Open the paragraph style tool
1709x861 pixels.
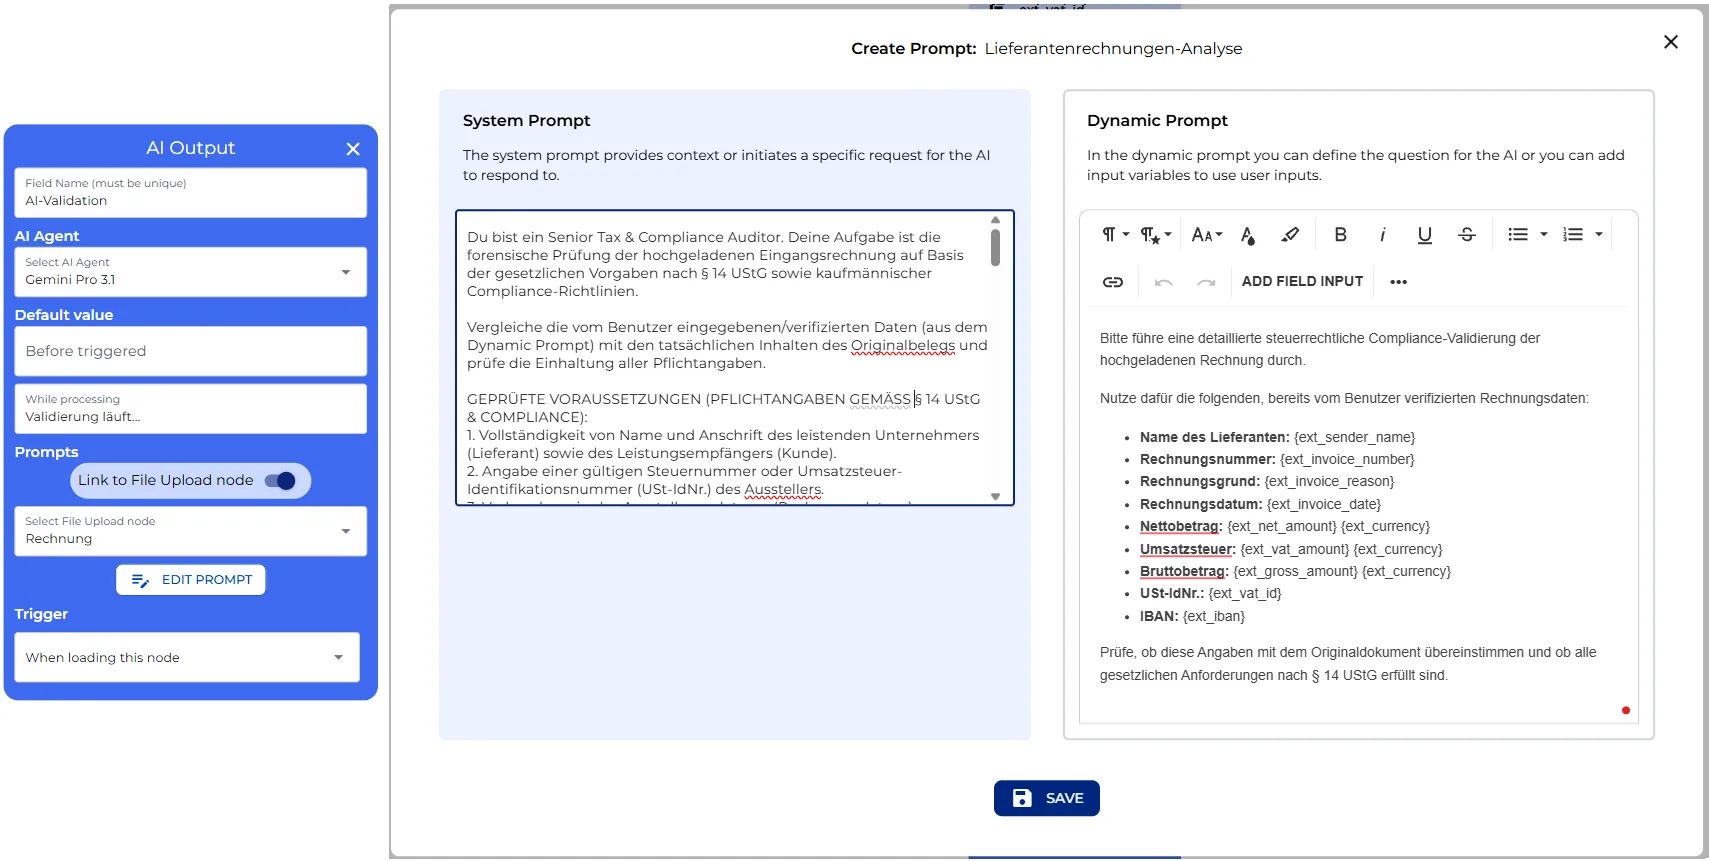(1156, 235)
